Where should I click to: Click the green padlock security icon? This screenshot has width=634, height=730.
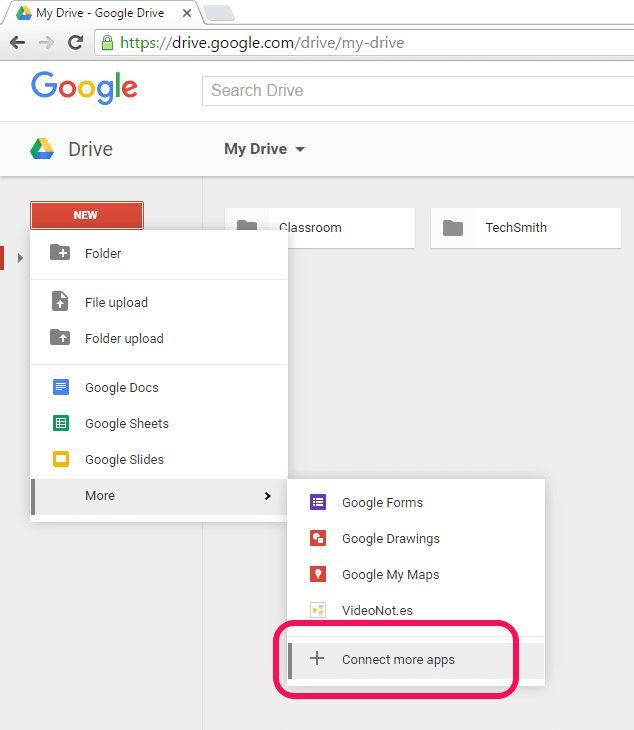tap(107, 43)
